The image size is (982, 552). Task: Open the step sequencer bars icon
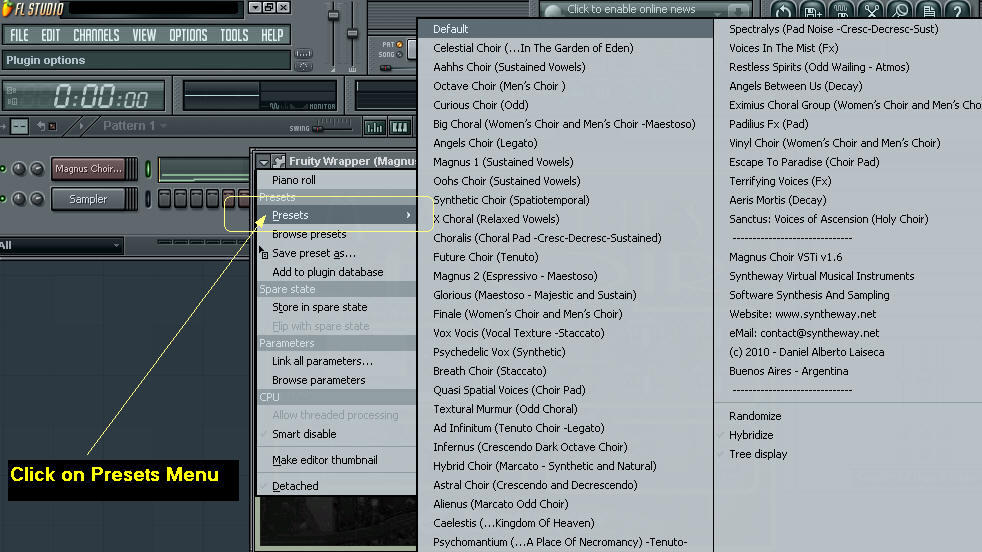click(375, 128)
